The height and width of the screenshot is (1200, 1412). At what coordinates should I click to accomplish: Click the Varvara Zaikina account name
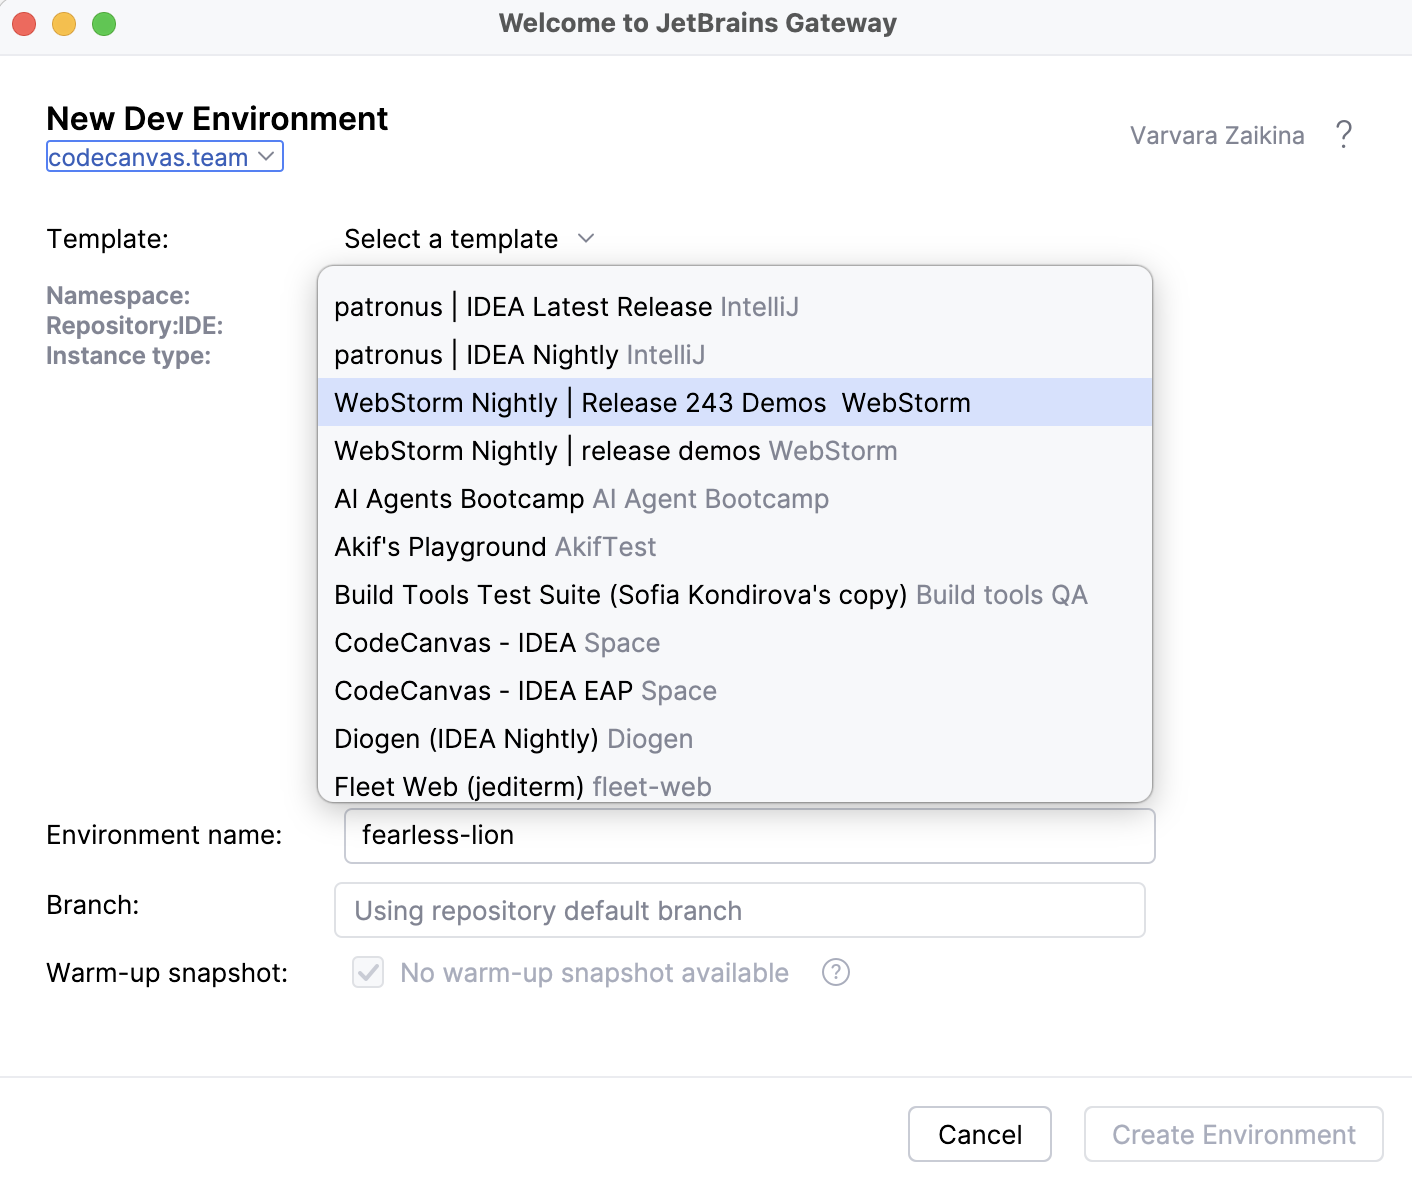pyautogui.click(x=1217, y=135)
